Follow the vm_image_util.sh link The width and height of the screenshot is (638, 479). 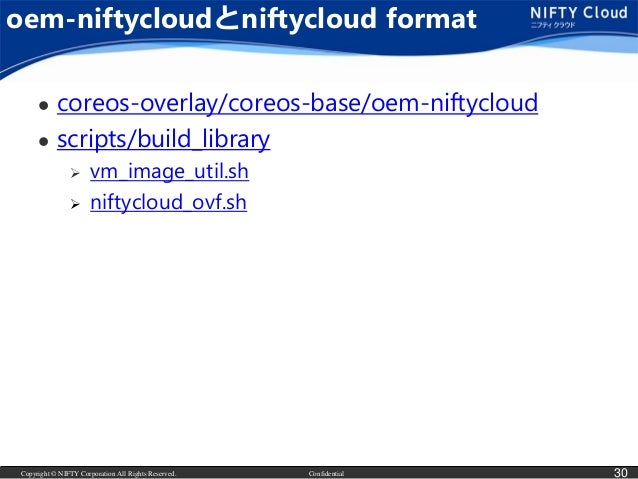(169, 171)
